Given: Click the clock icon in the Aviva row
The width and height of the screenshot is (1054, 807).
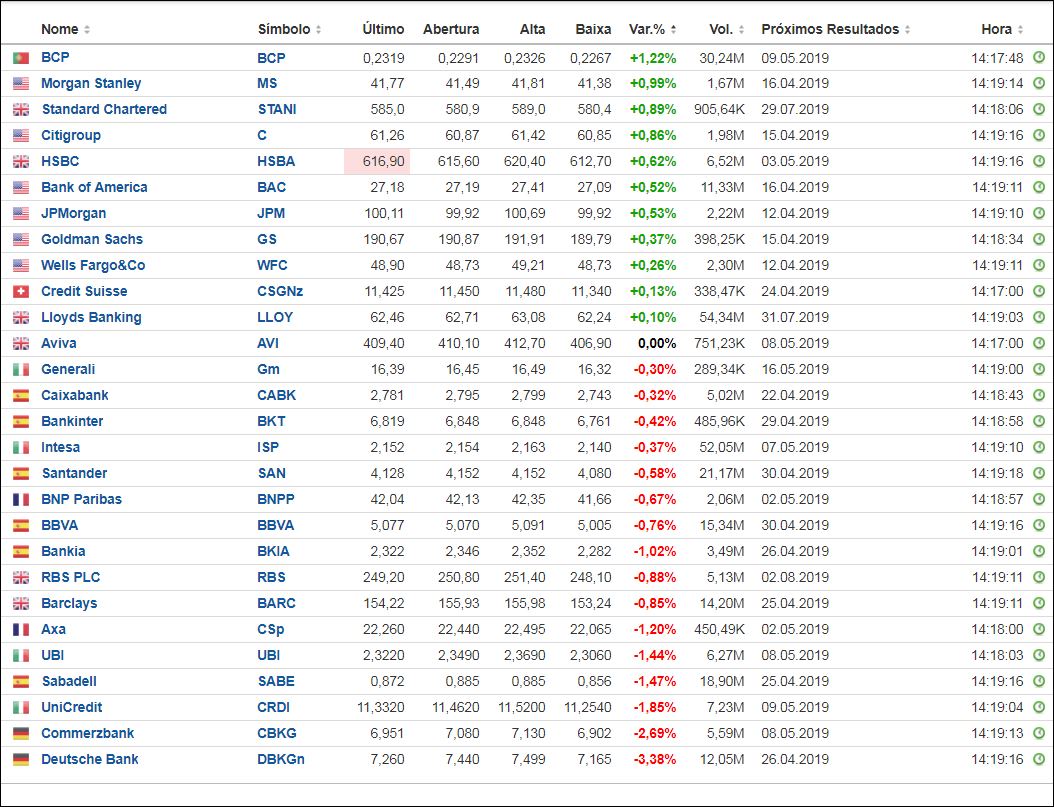Looking at the screenshot, I should 1039,344.
